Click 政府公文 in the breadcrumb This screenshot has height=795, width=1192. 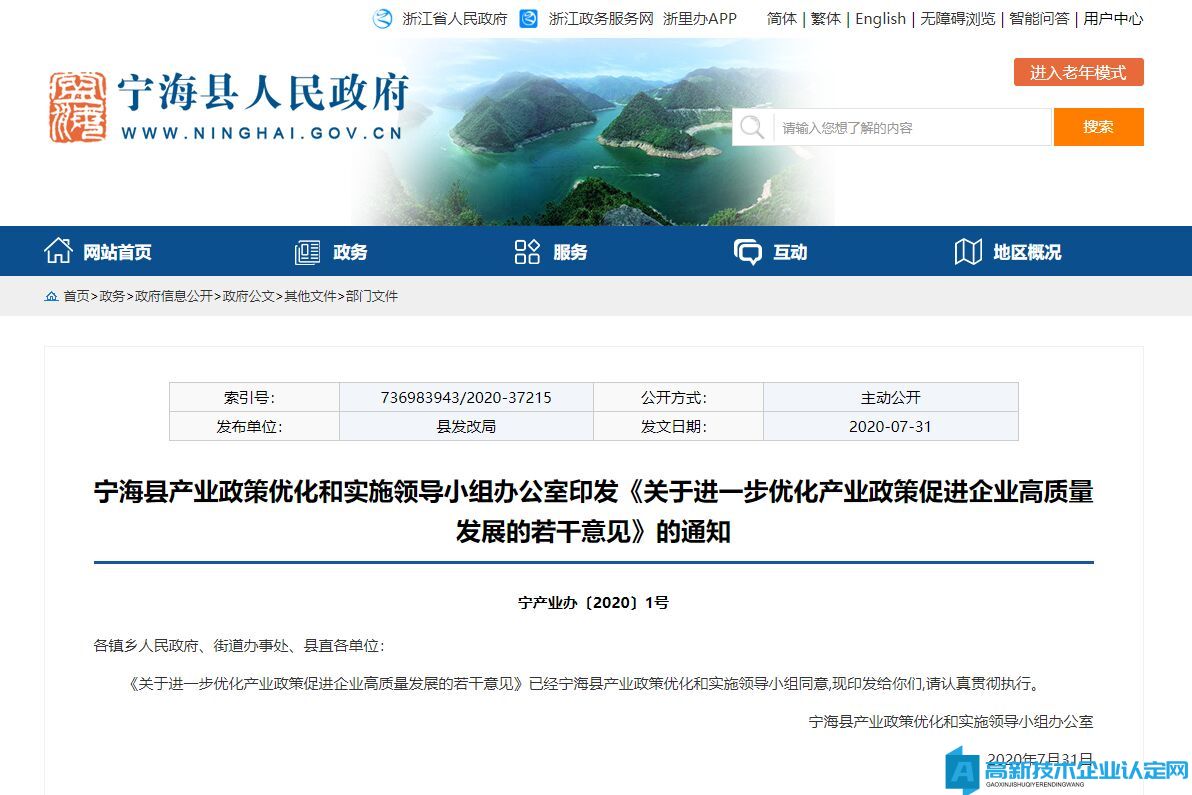pos(249,296)
